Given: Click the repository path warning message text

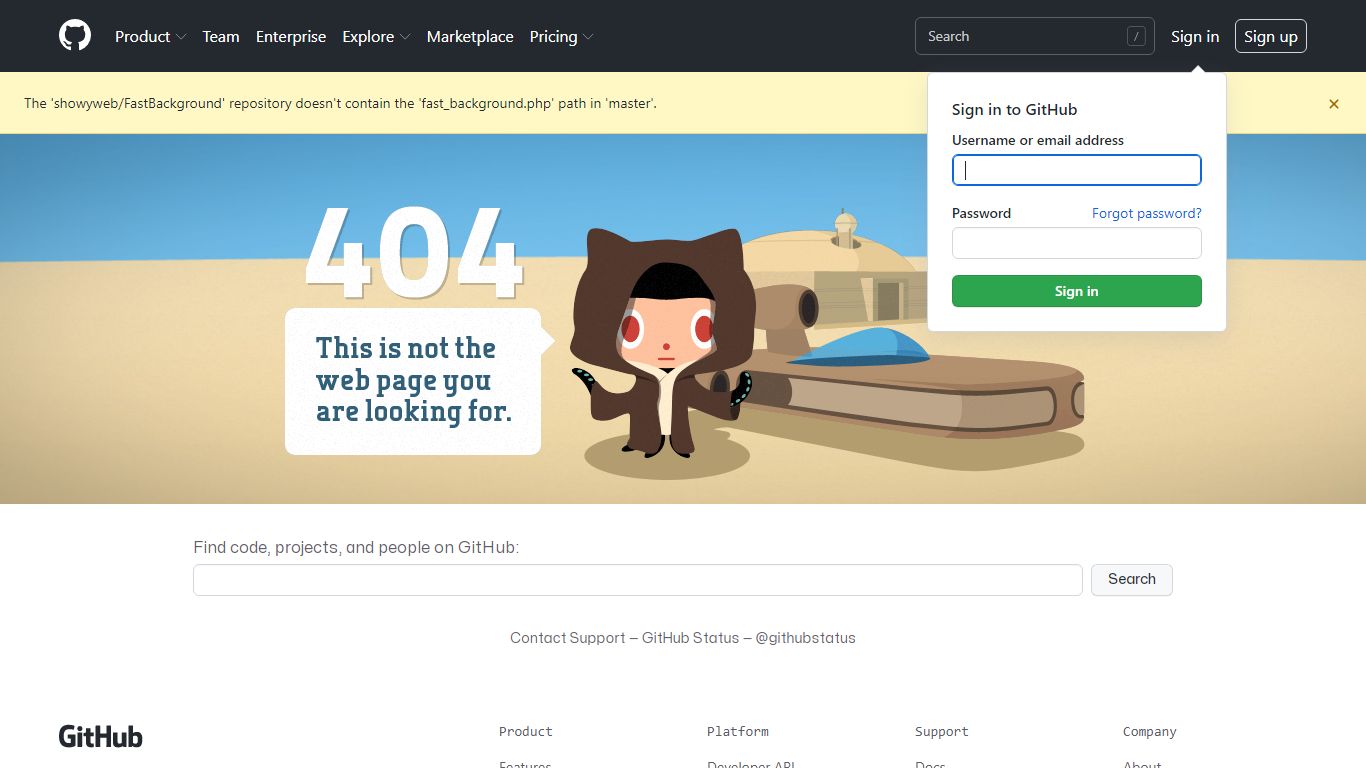Looking at the screenshot, I should [341, 103].
